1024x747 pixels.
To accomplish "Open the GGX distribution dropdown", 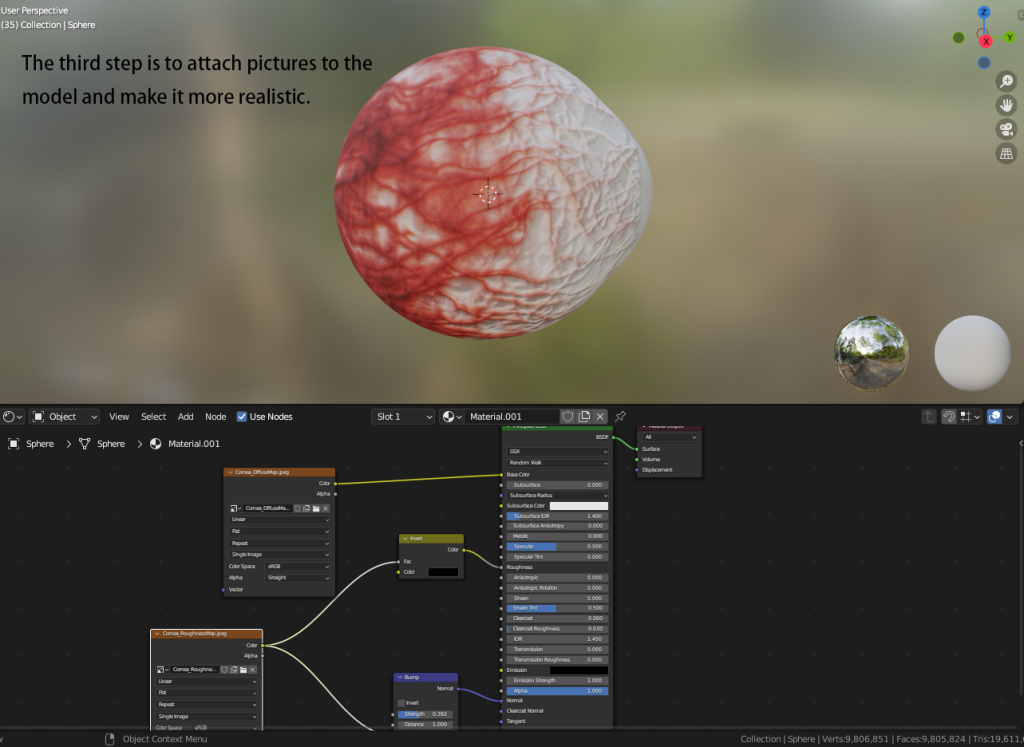I will pyautogui.click(x=558, y=451).
